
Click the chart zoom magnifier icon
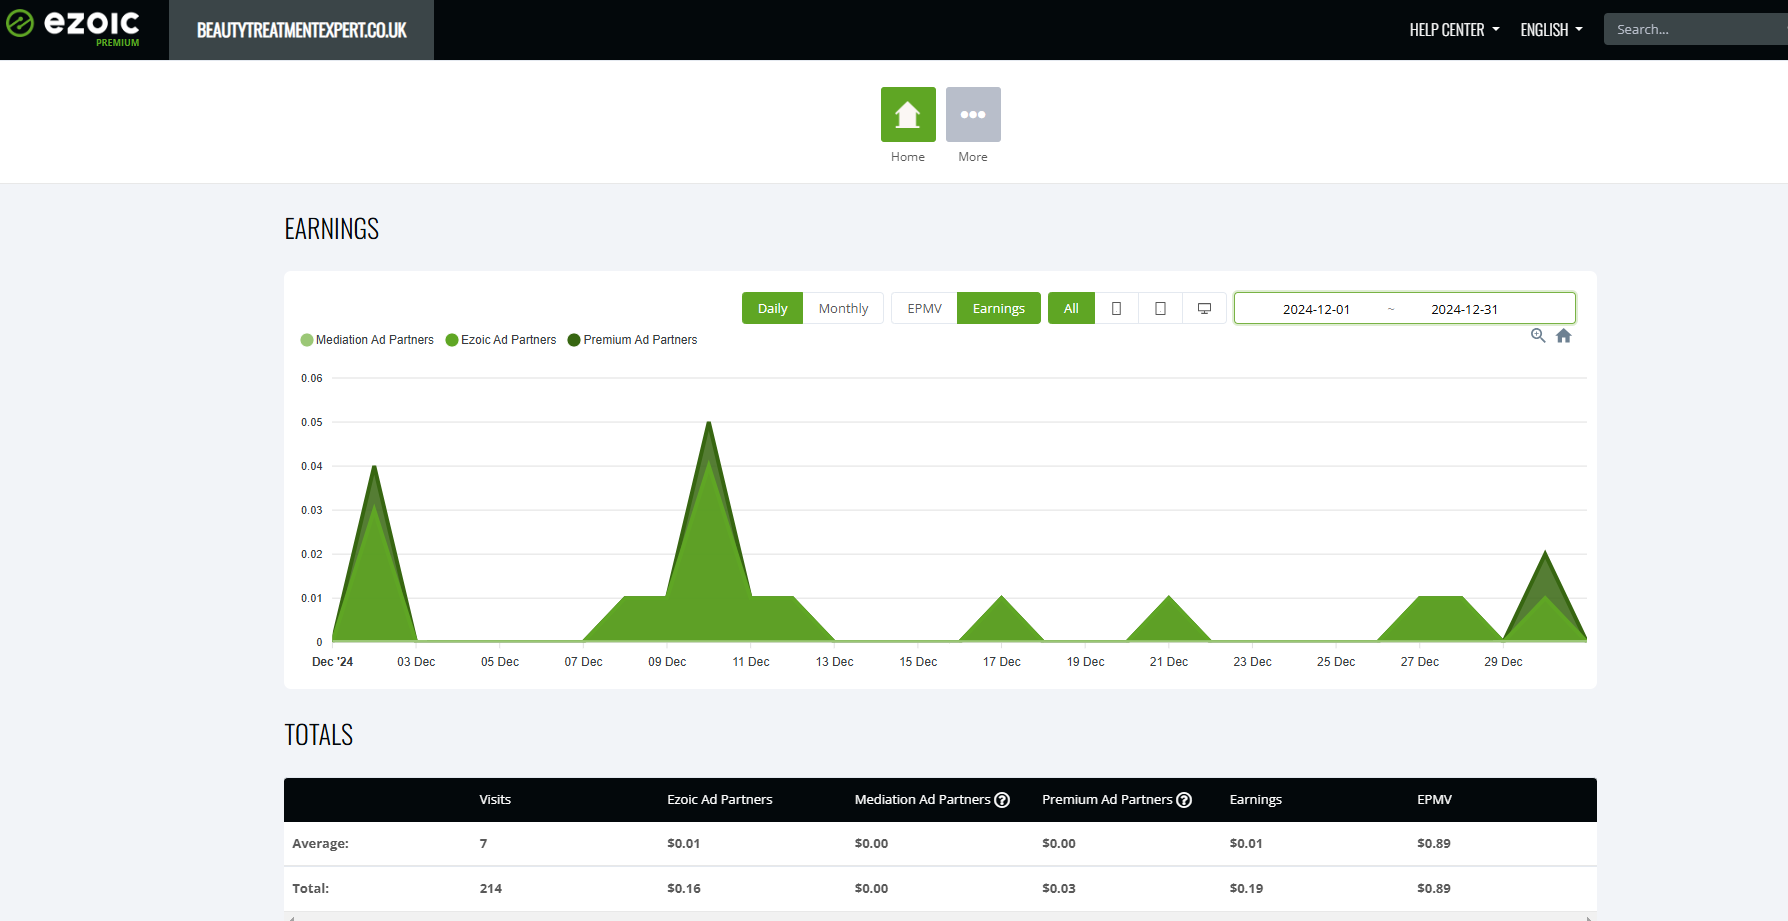point(1538,336)
